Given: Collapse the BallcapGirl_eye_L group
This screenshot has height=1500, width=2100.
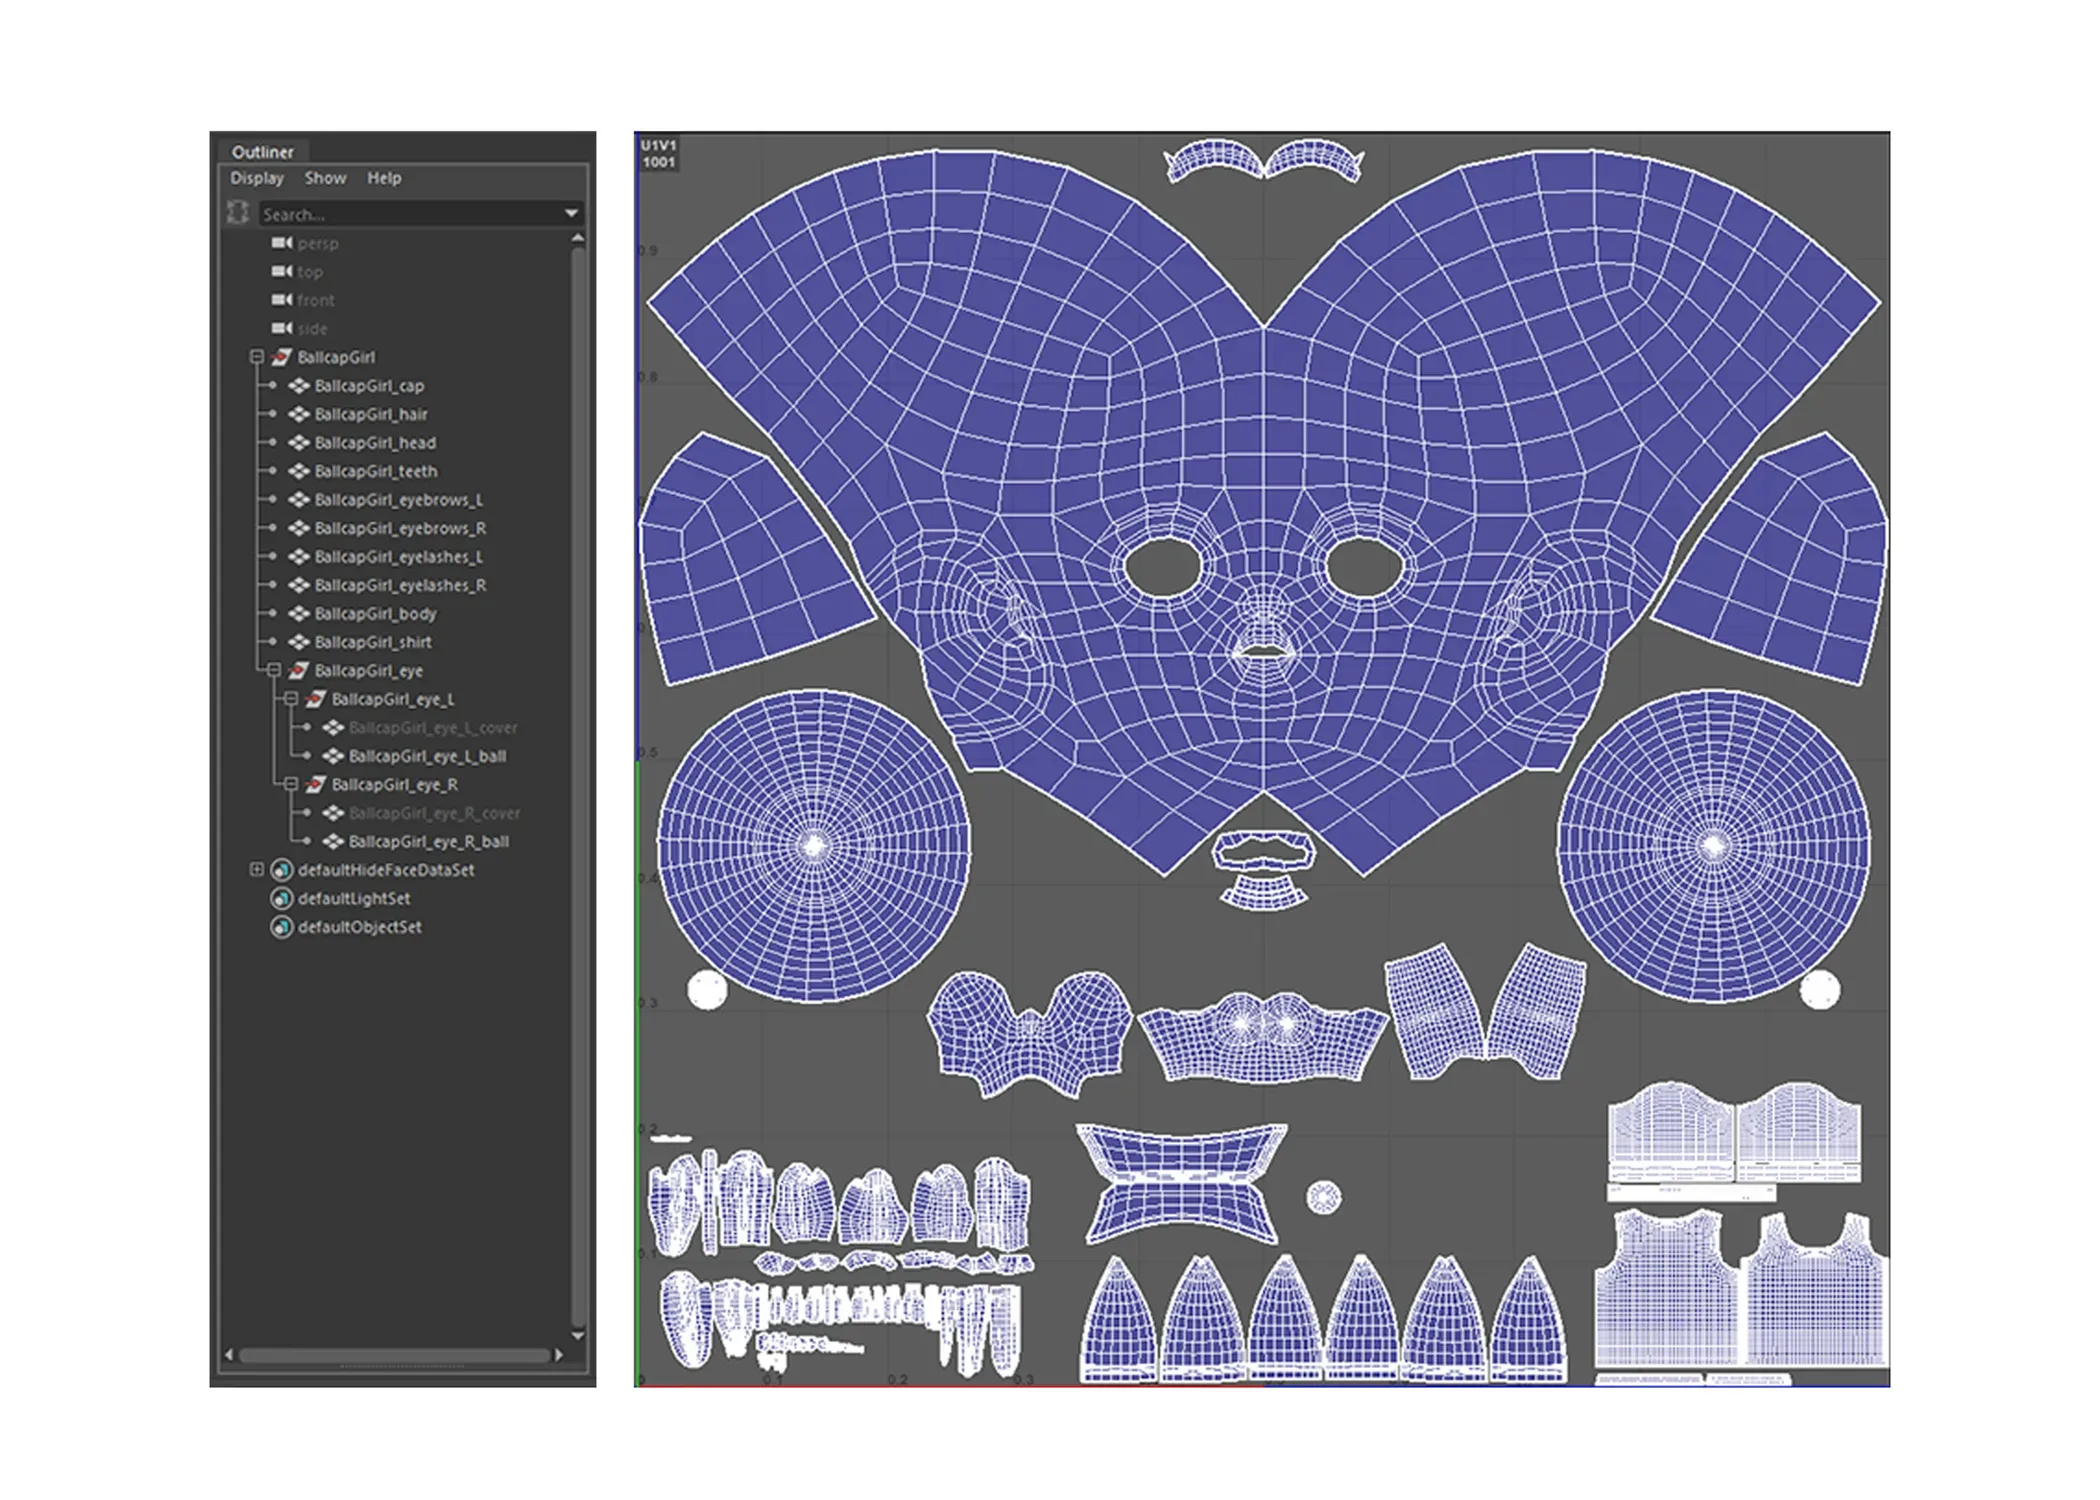Looking at the screenshot, I should [291, 699].
